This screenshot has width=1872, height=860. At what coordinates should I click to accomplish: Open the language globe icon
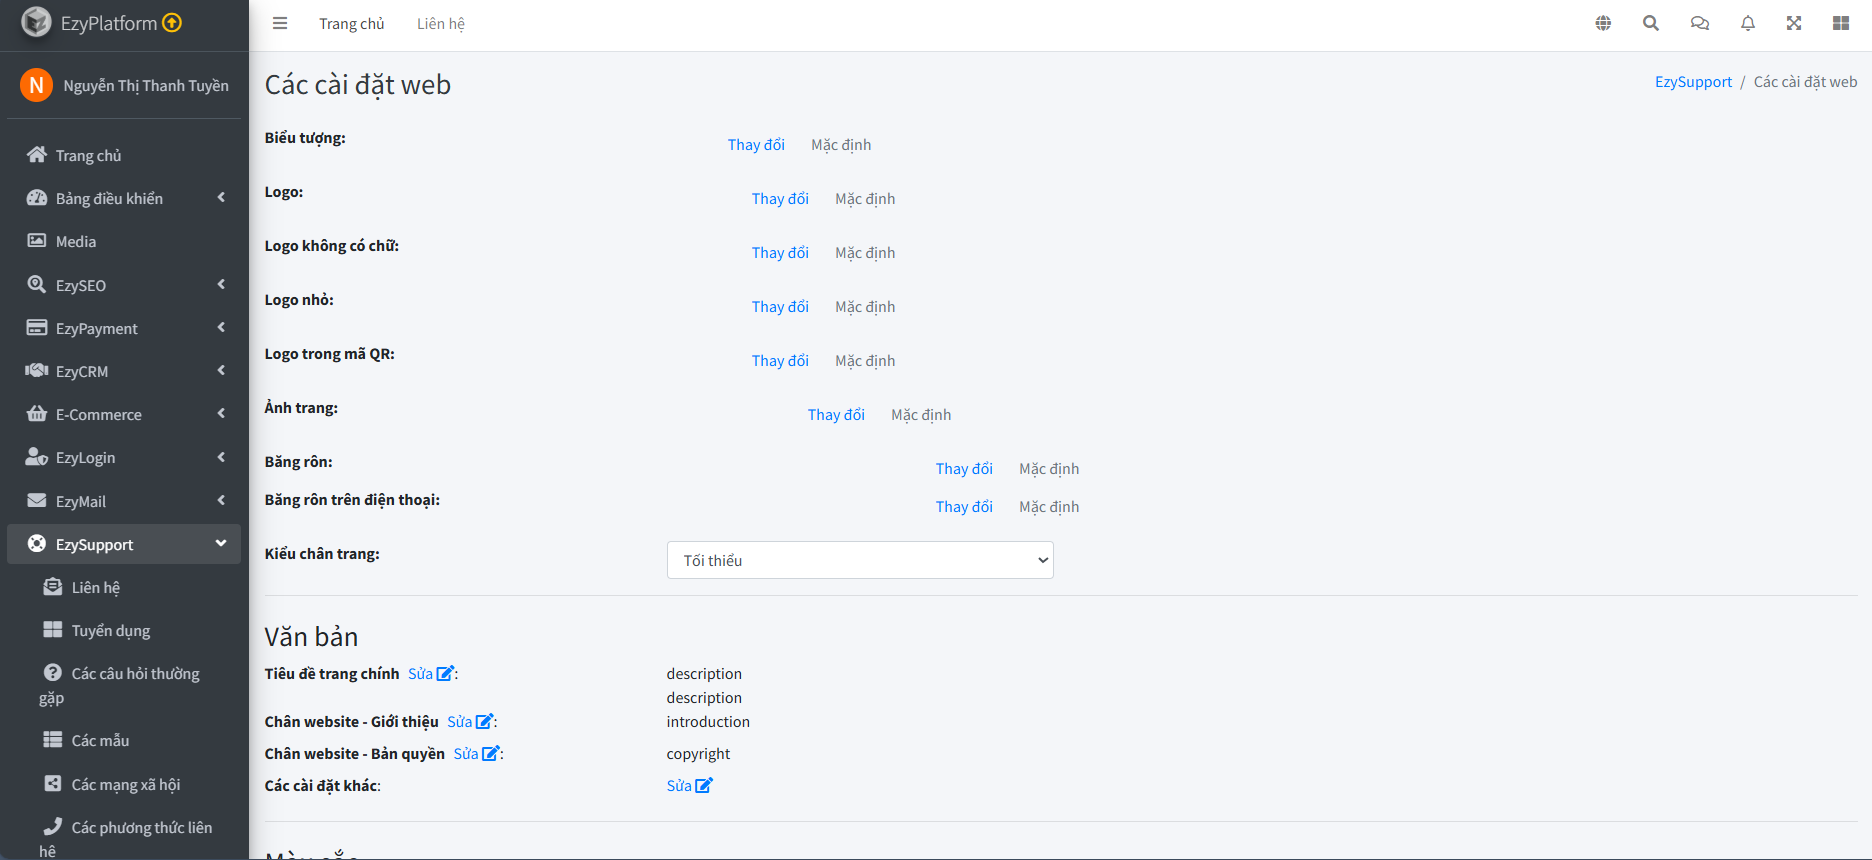point(1603,23)
